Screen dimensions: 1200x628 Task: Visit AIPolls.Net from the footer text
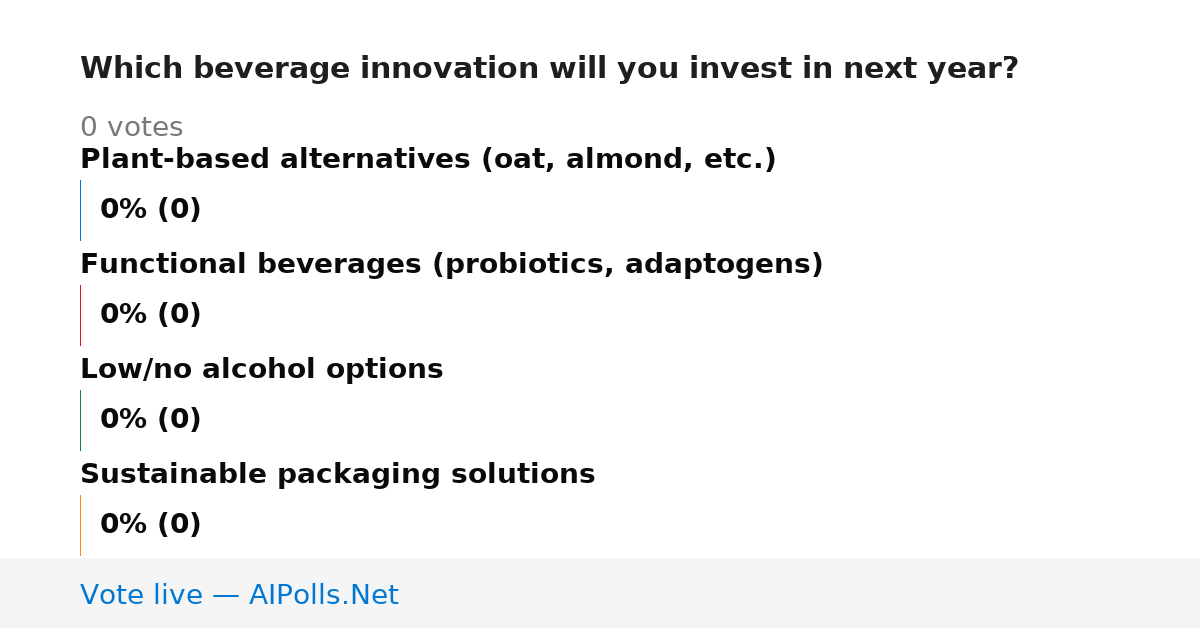(x=323, y=596)
